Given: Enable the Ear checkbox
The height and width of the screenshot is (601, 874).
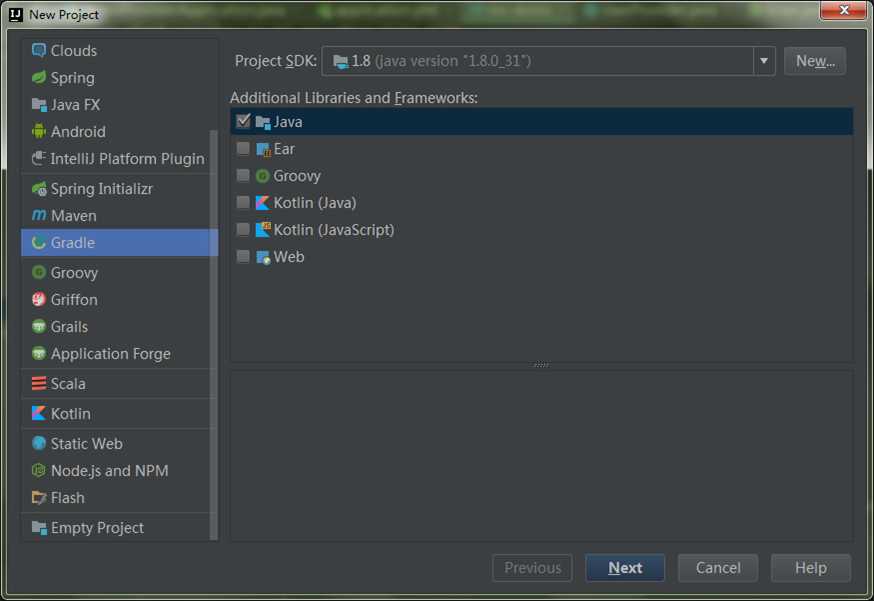Looking at the screenshot, I should click(243, 148).
